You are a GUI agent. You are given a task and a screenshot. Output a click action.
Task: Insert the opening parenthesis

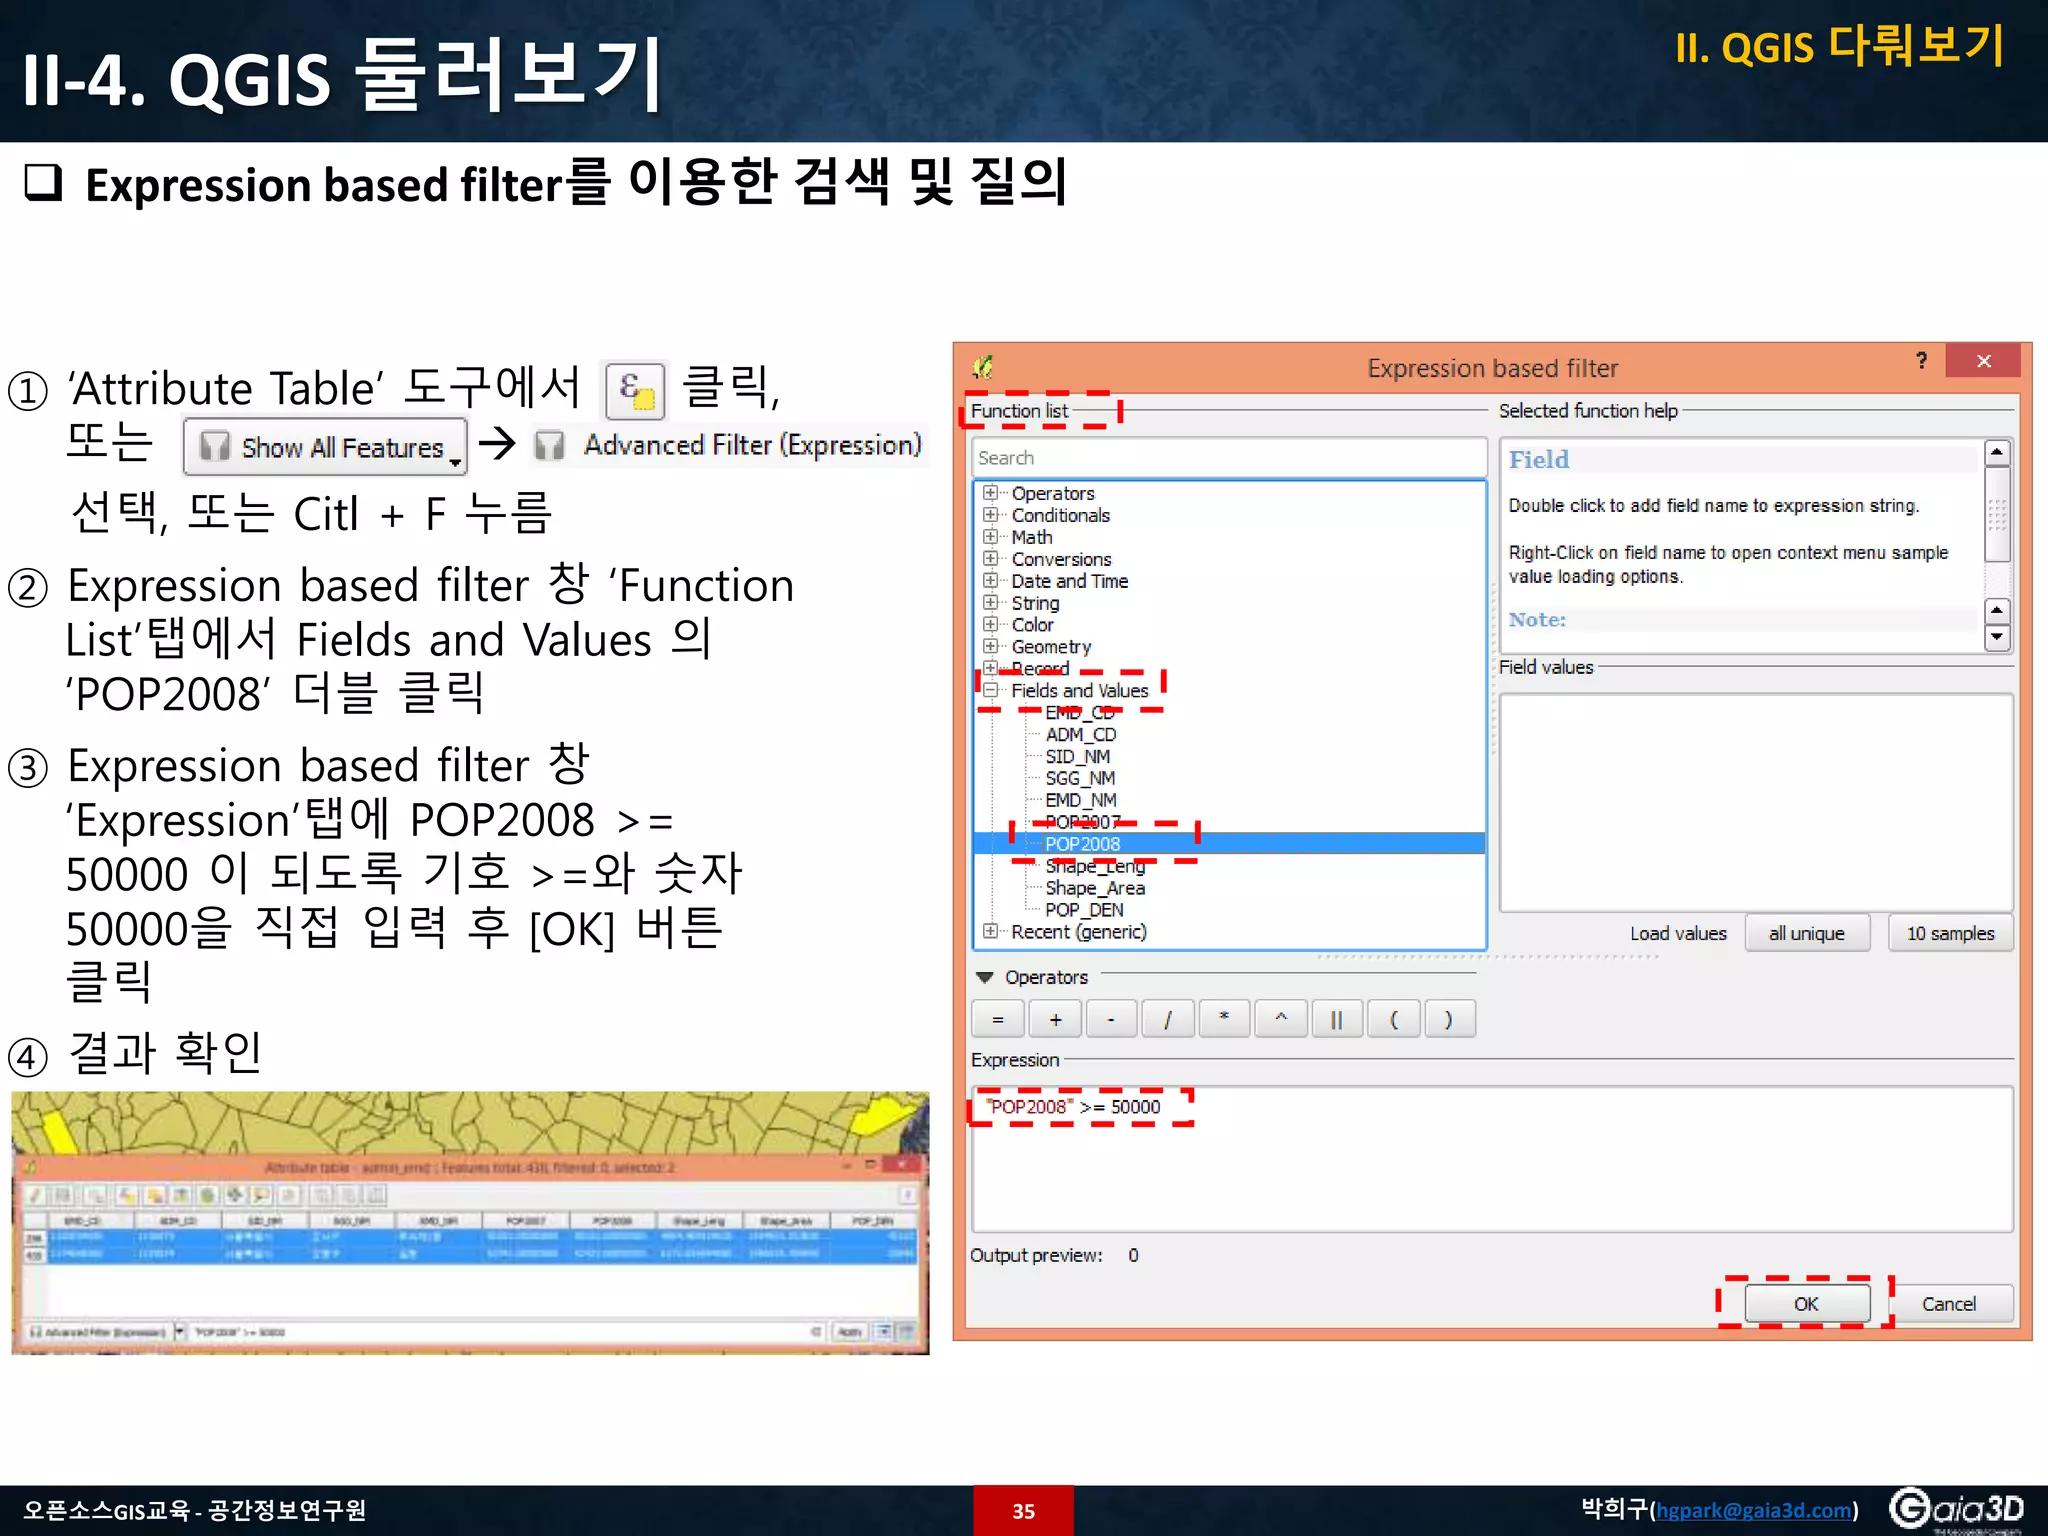1394,1020
